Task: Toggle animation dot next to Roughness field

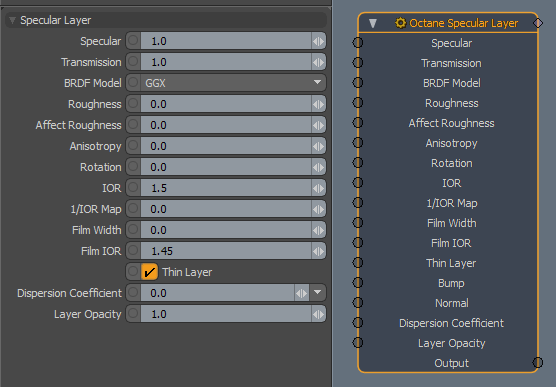Action: 133,104
